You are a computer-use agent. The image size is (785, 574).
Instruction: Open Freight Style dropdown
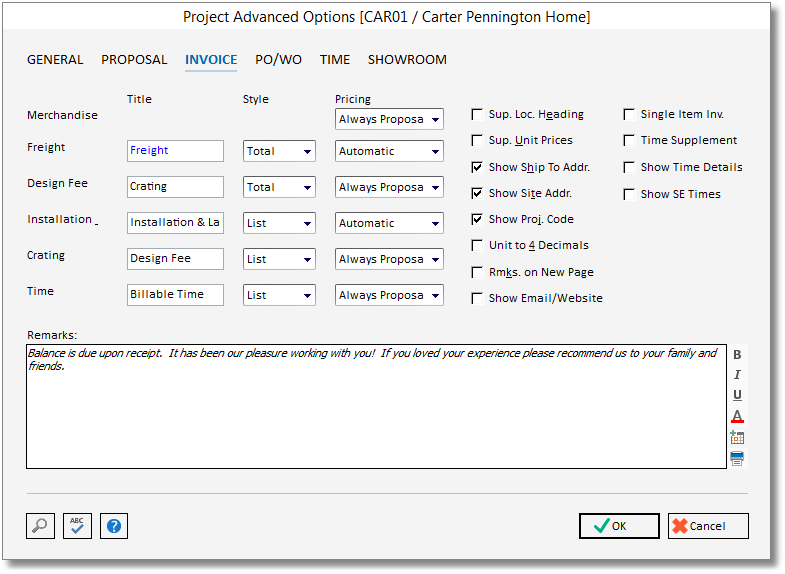point(279,151)
